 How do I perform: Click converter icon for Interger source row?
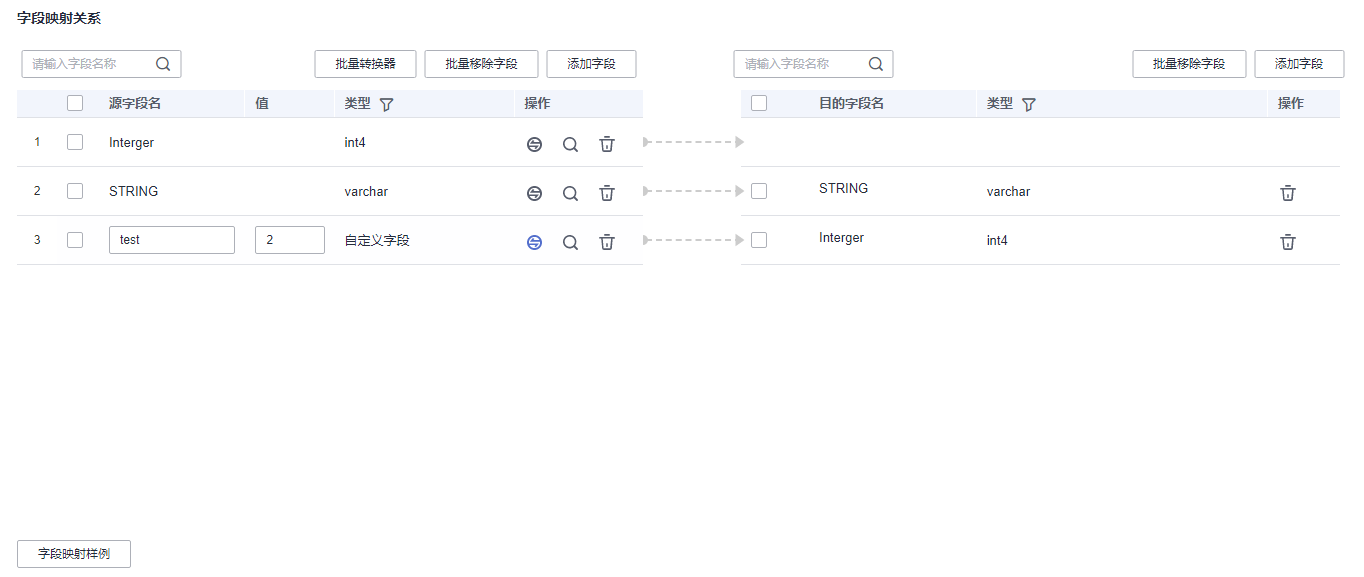point(534,144)
